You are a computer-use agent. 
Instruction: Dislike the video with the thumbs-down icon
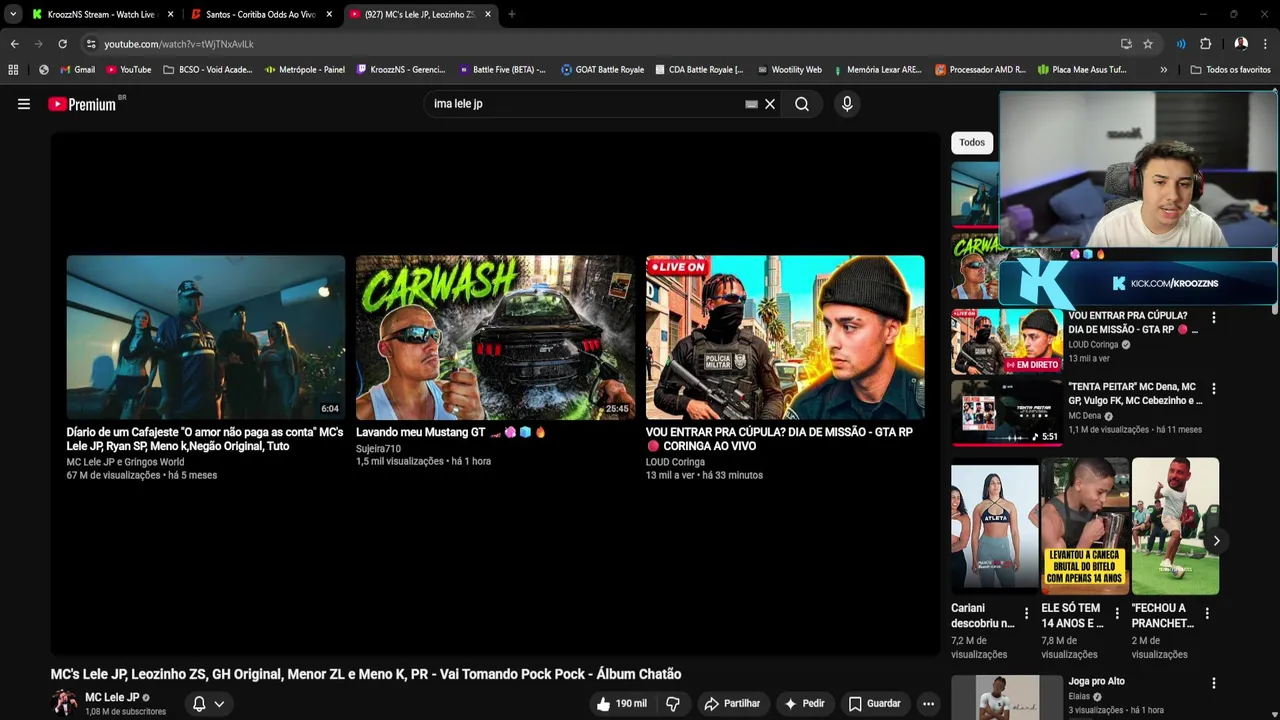(673, 704)
